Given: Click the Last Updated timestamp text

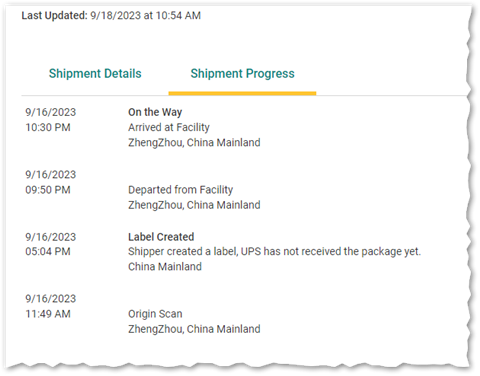Looking at the screenshot, I should click(x=111, y=16).
